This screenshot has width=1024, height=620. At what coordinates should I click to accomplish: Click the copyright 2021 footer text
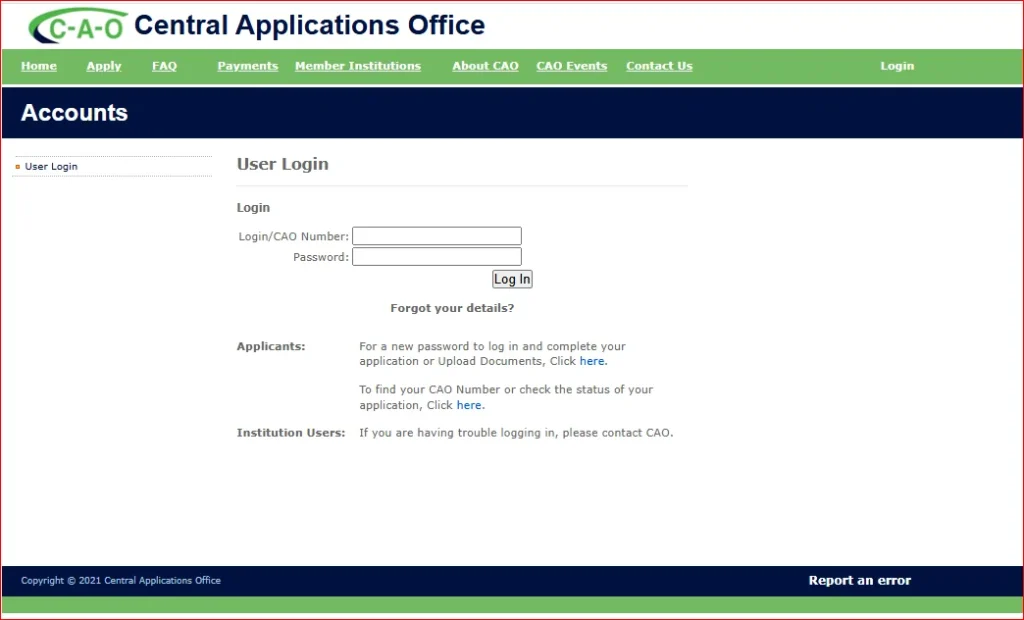click(121, 580)
